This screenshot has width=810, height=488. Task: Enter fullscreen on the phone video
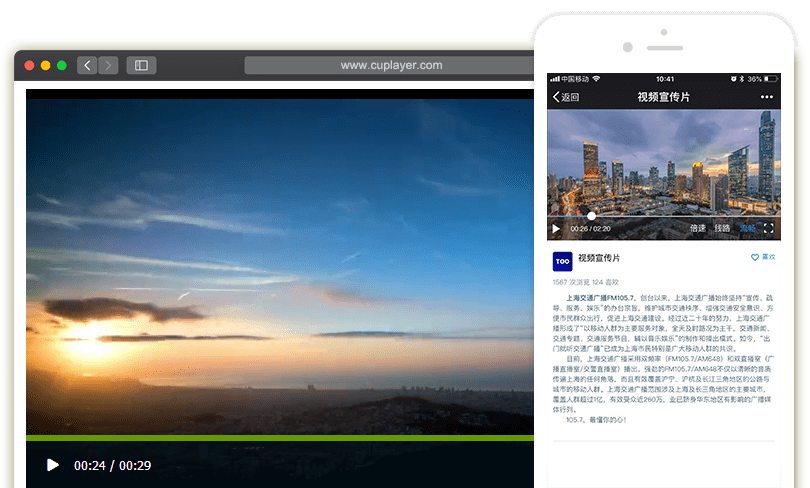[769, 229]
